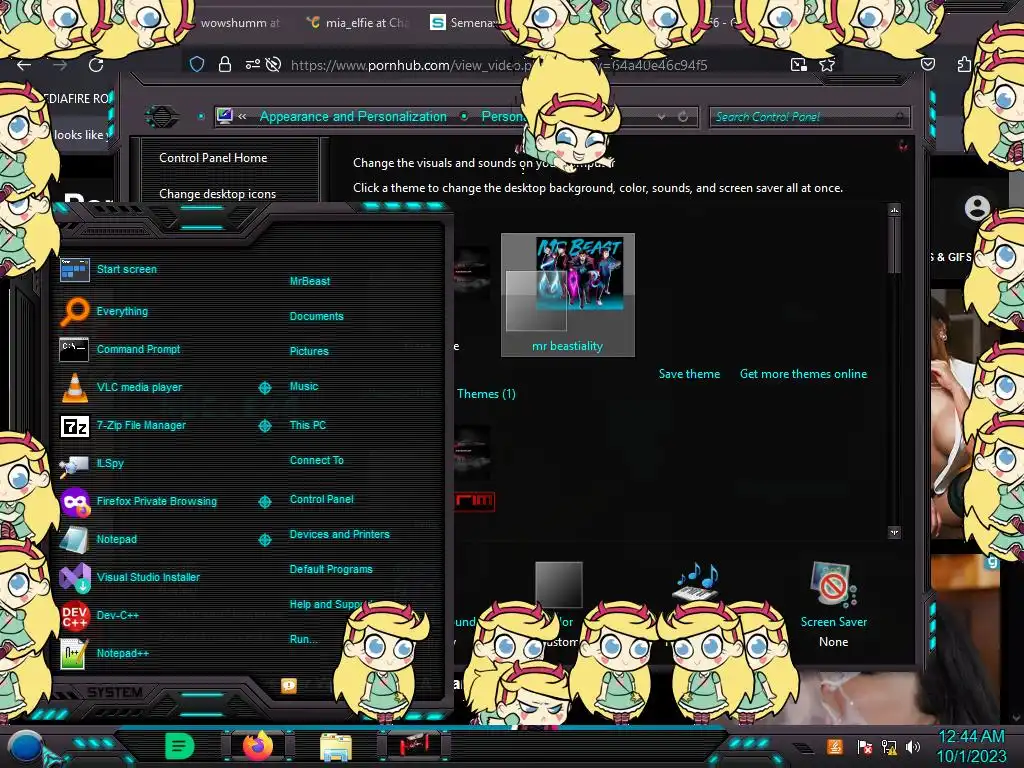1024x768 pixels.
Task: Expand VLC media player jump list
Action: click(x=264, y=388)
